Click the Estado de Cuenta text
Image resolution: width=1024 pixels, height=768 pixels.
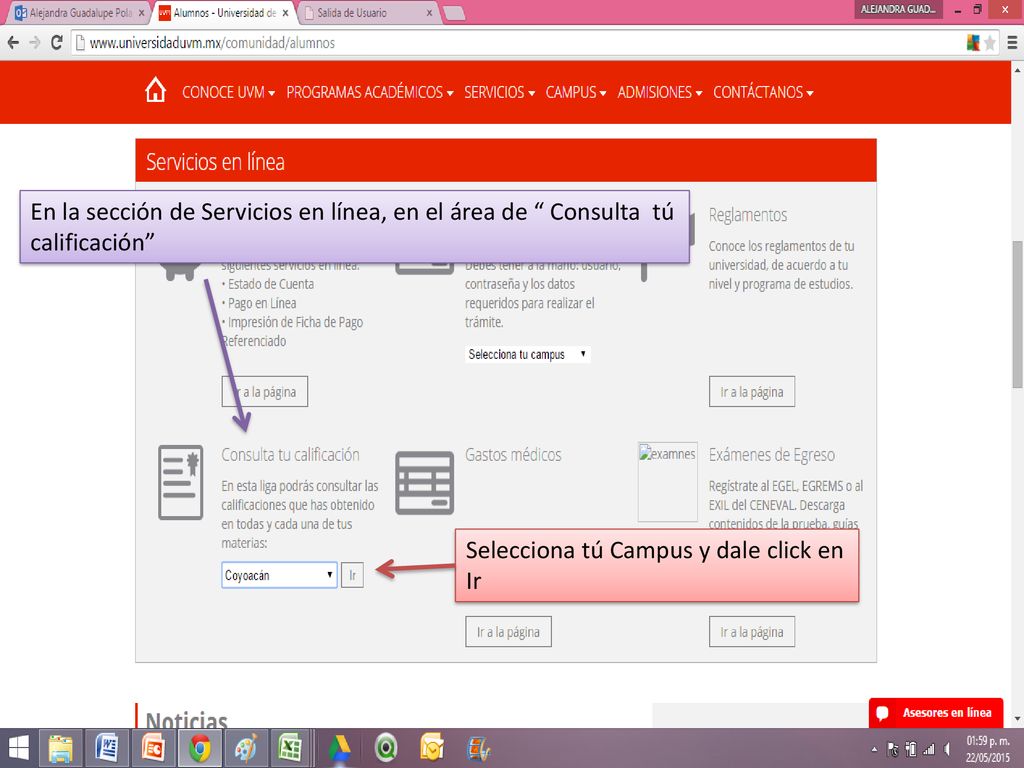[270, 284]
